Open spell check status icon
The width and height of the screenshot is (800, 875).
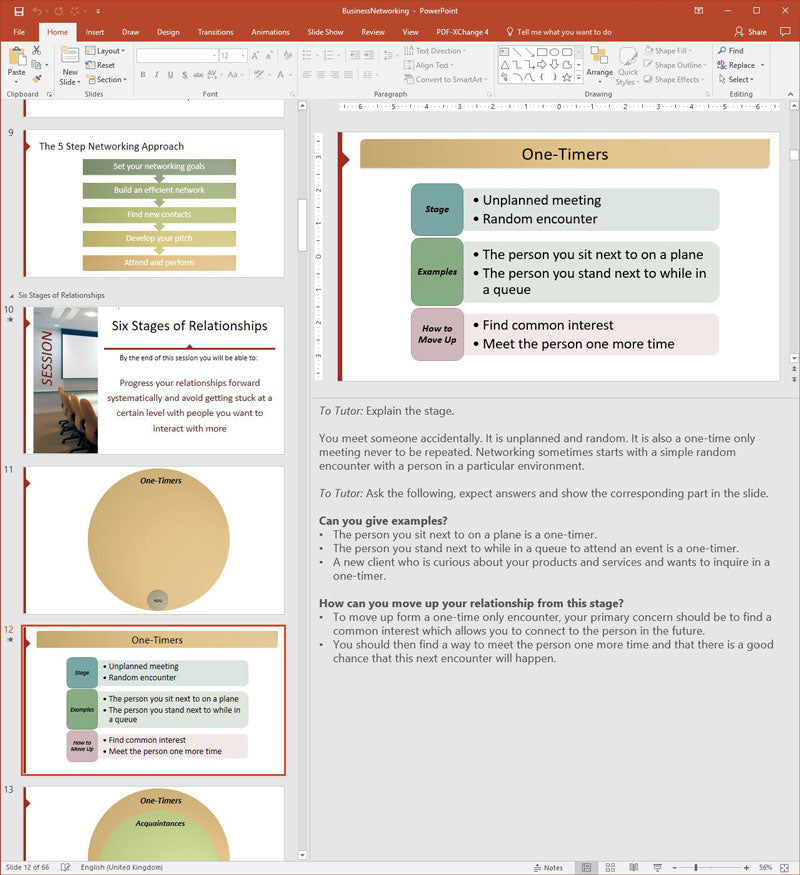[x=65, y=867]
